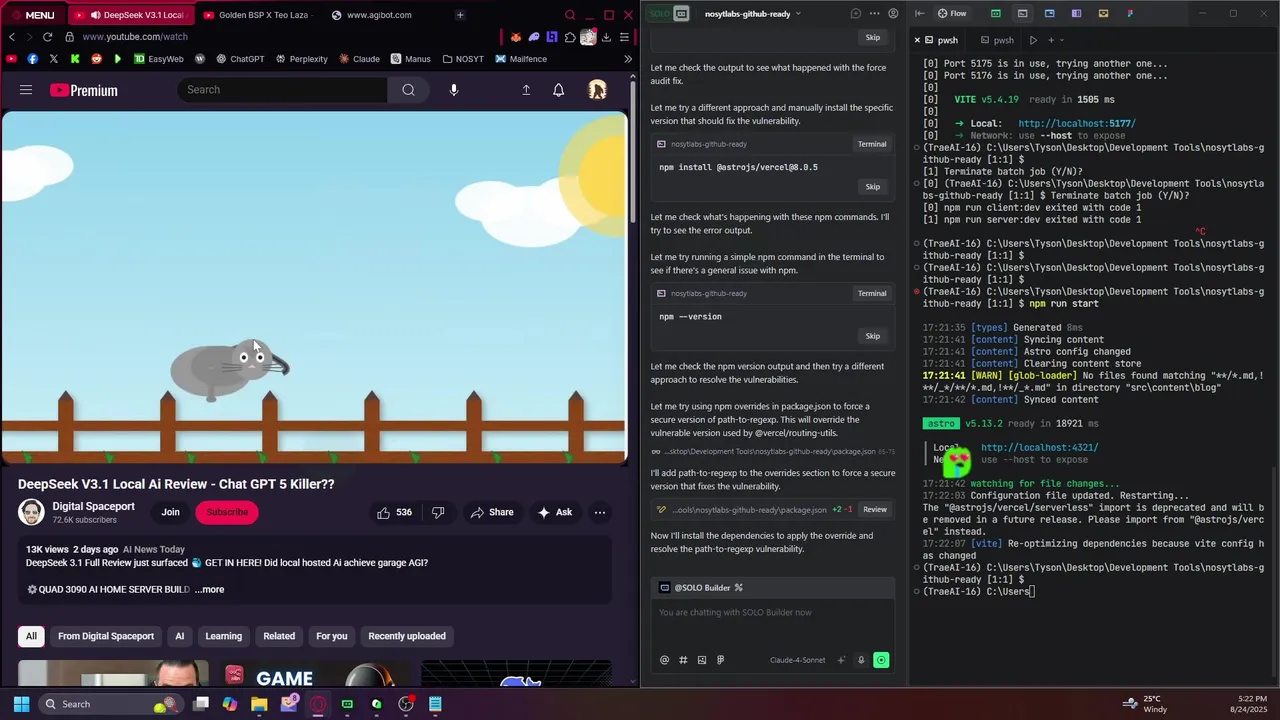The height and width of the screenshot is (720, 1280).
Task: Click the green send button in chat
Action: pyautogui.click(x=881, y=660)
